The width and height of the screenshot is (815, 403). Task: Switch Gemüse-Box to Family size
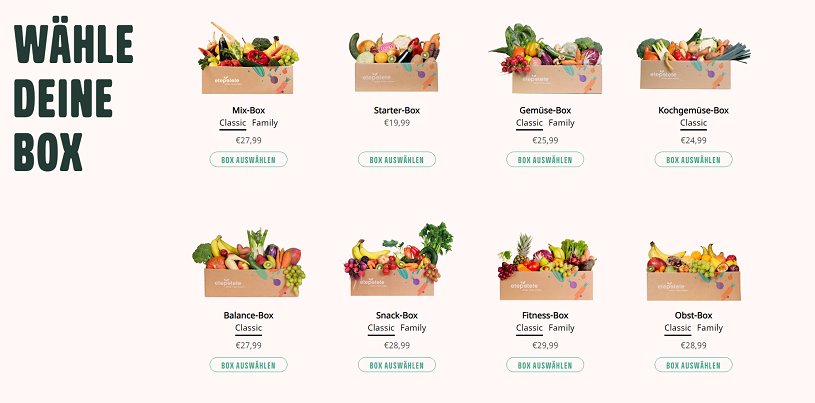(x=562, y=123)
